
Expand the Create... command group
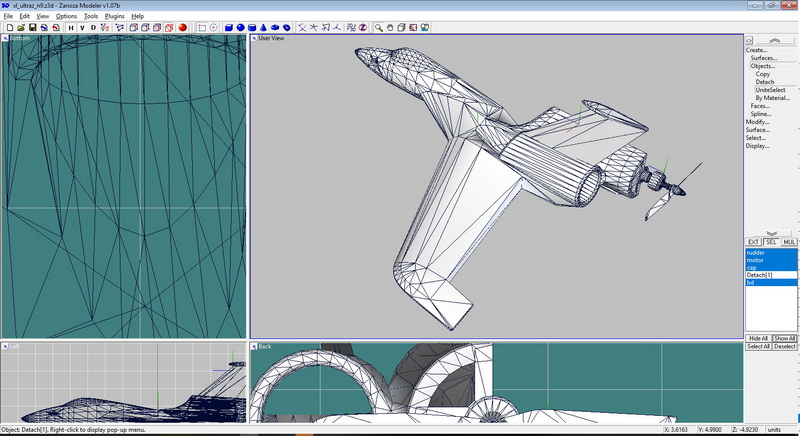[x=757, y=50]
